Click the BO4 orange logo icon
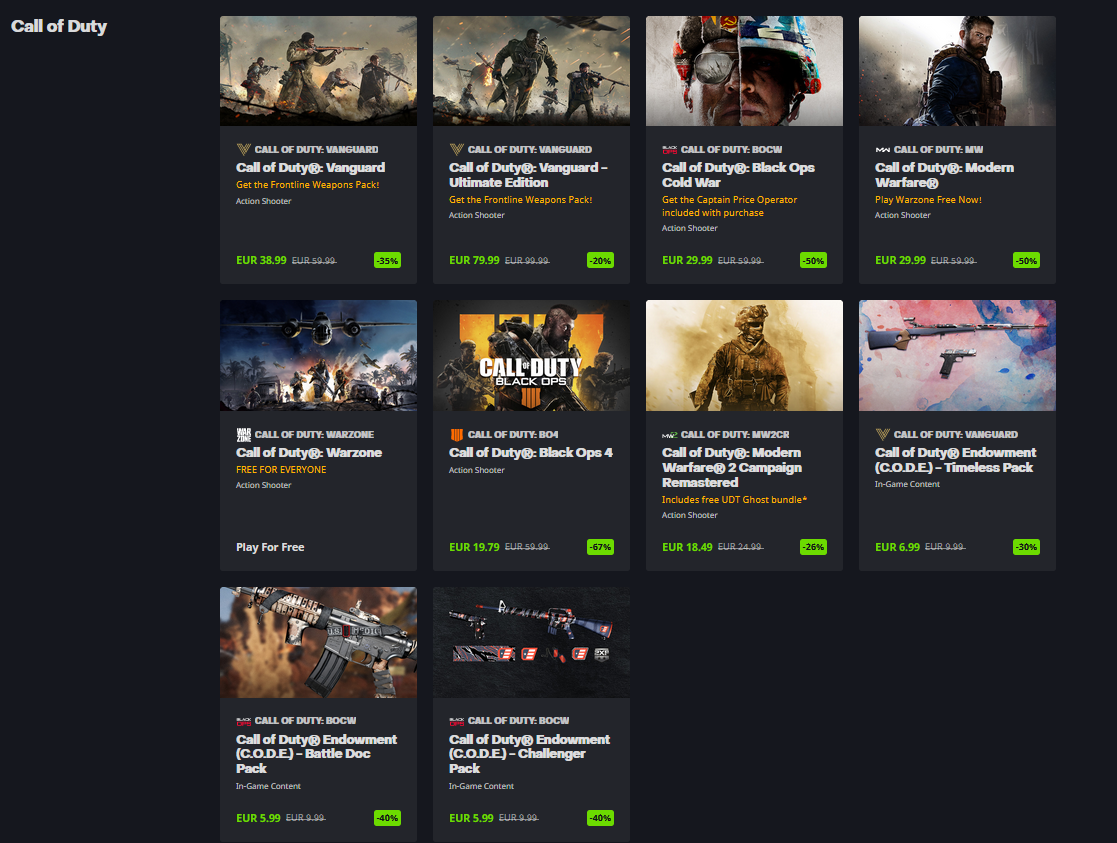 pyautogui.click(x=456, y=434)
